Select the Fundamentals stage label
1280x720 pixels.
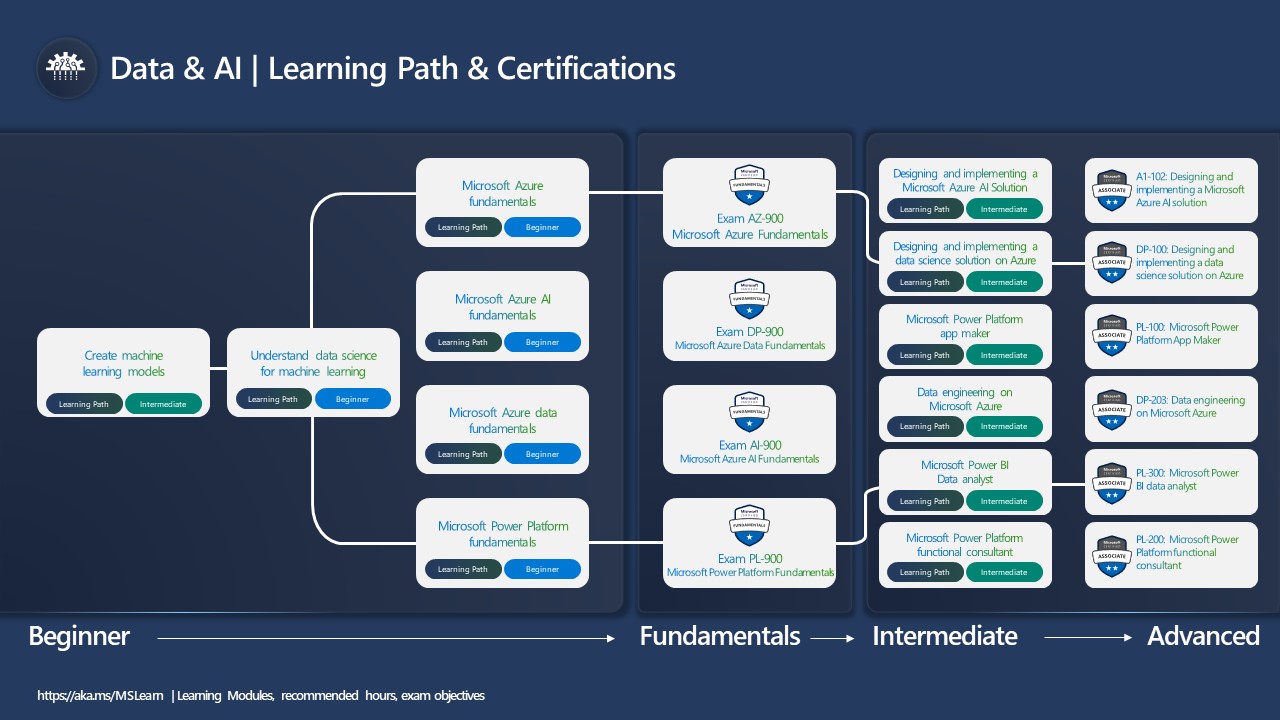720,636
